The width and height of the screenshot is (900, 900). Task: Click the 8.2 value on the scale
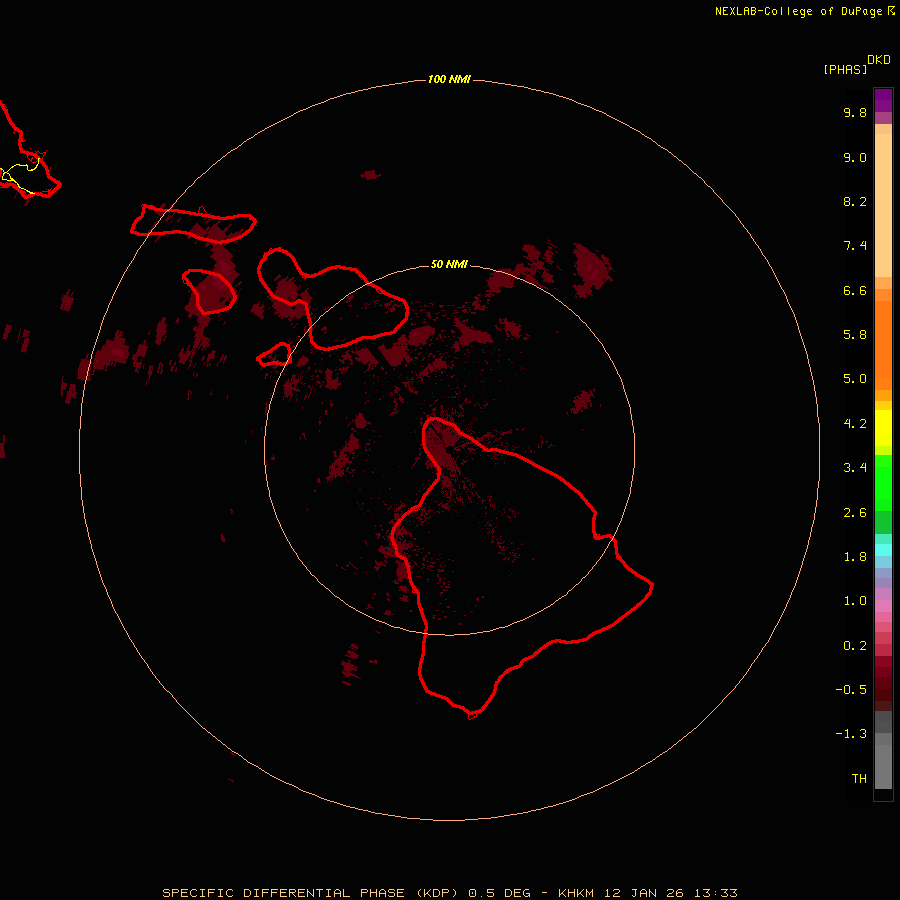click(x=855, y=201)
